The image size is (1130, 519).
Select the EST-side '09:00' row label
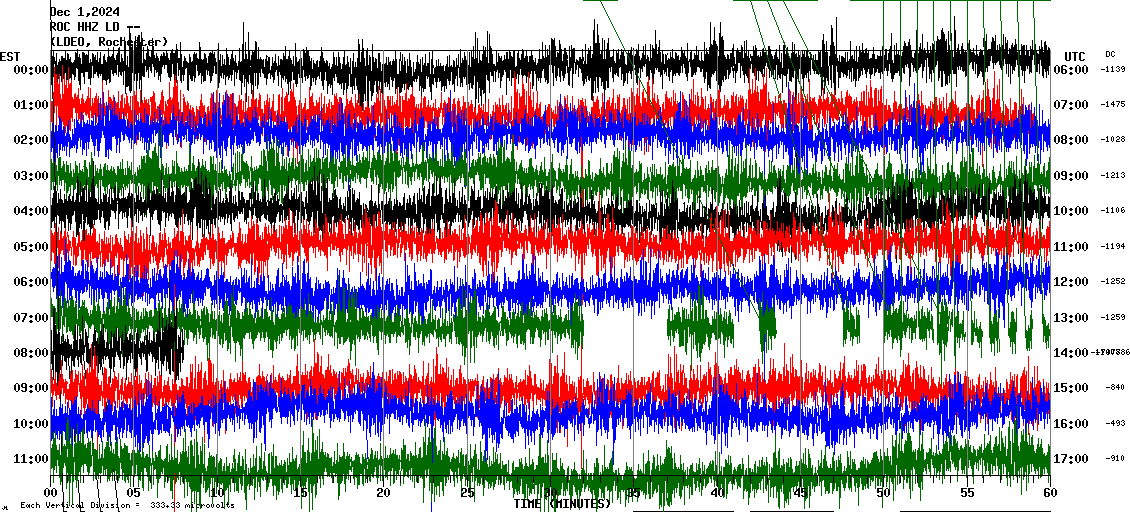coord(30,389)
